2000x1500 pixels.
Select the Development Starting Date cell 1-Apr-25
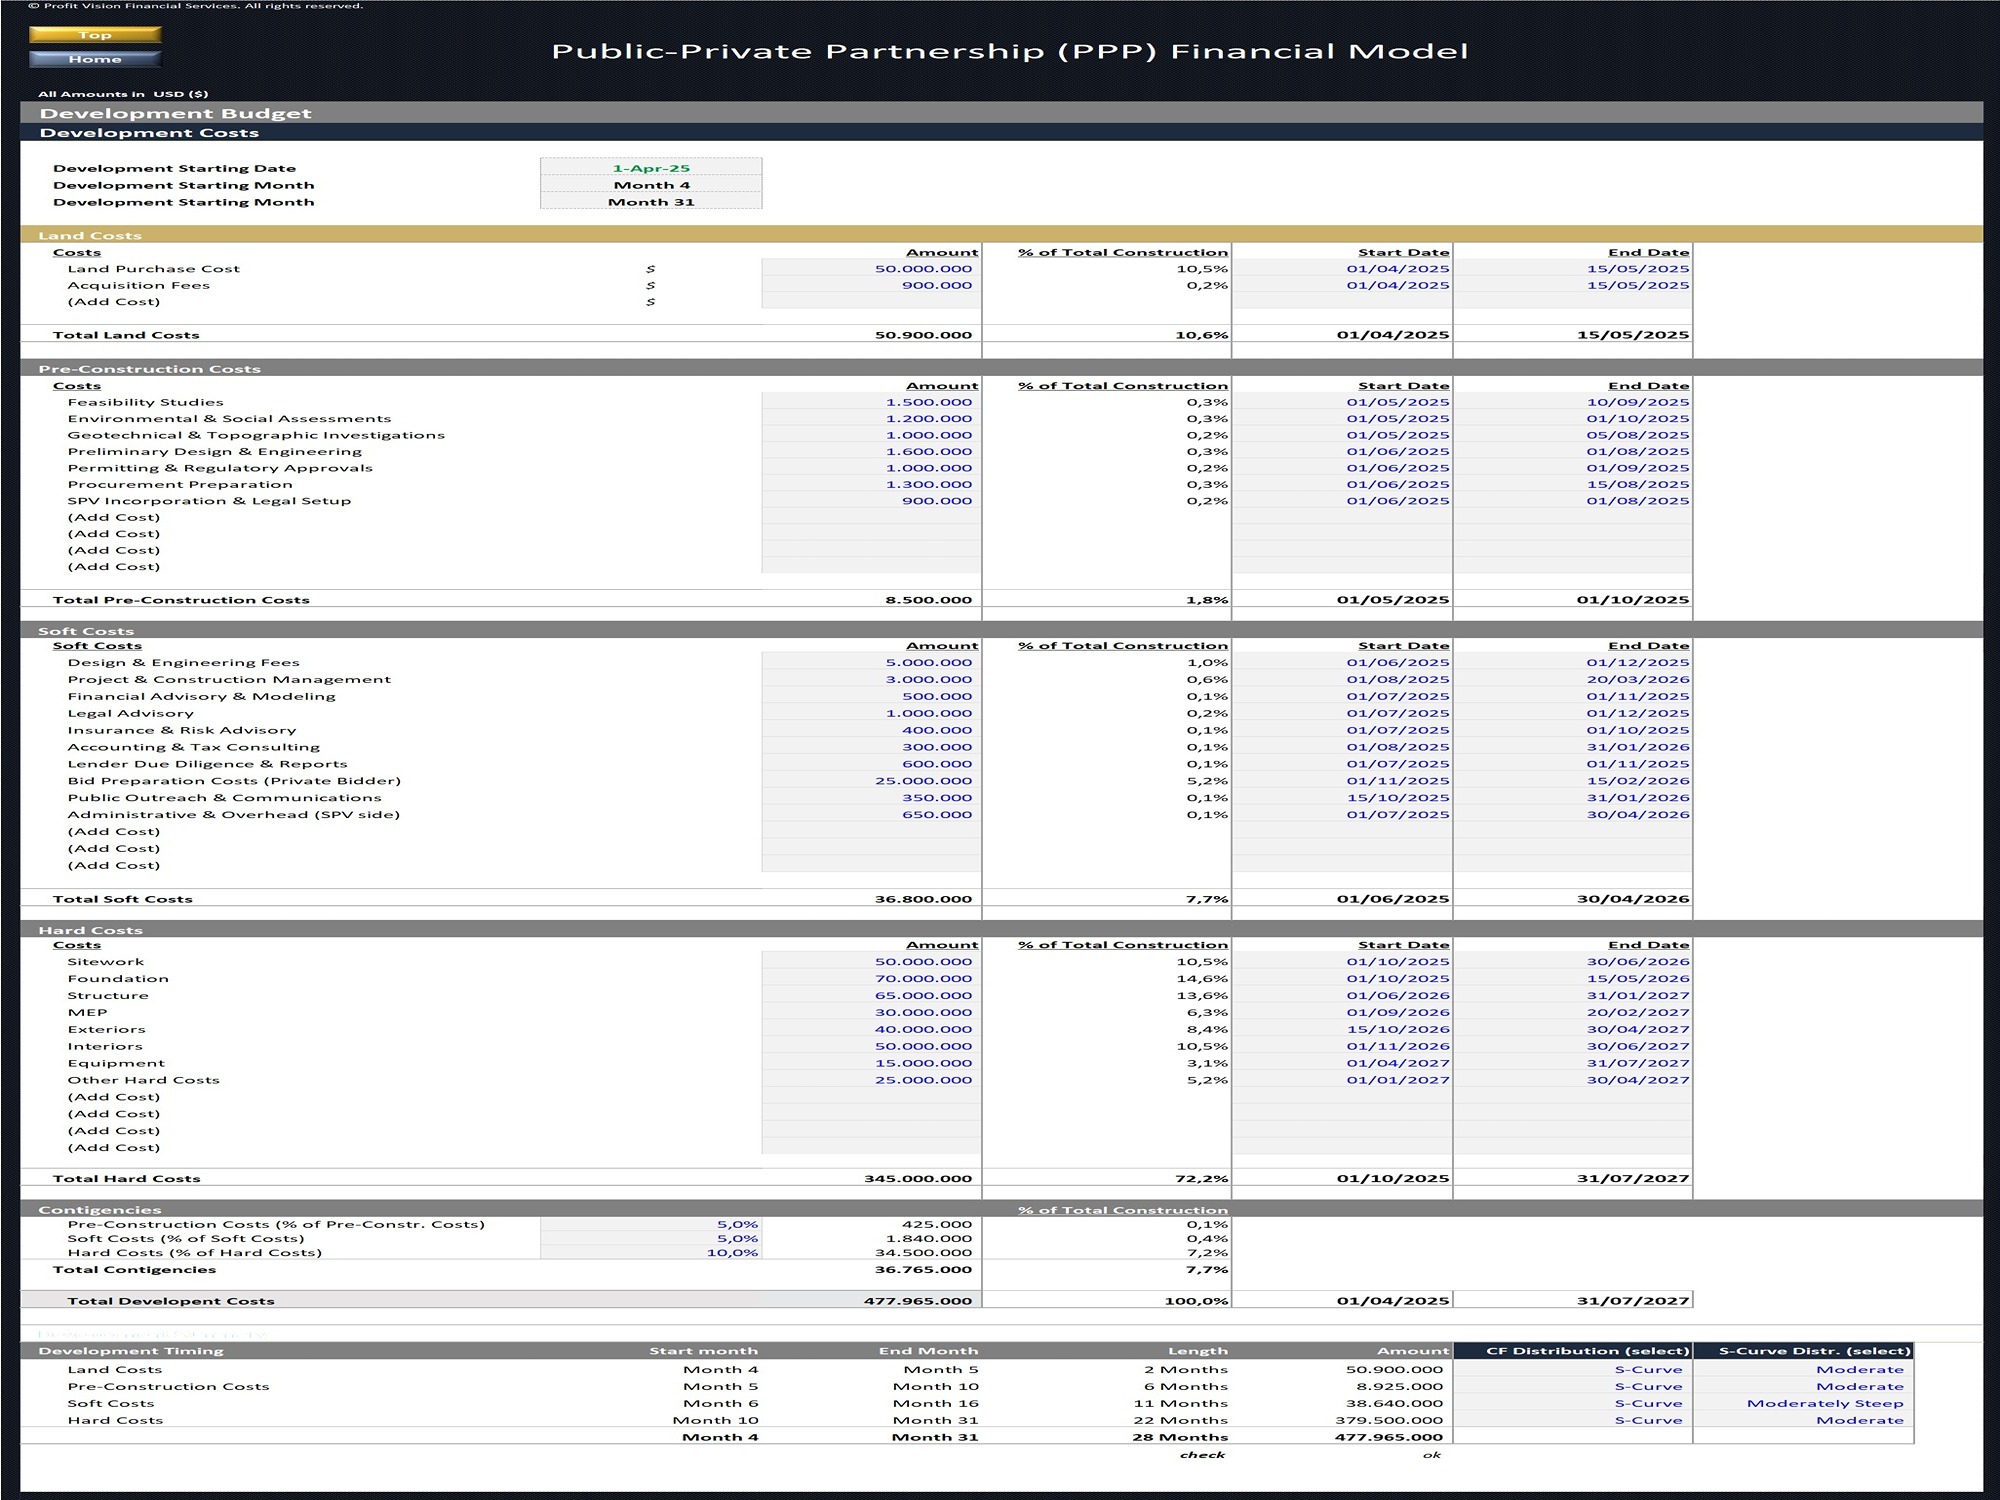651,168
